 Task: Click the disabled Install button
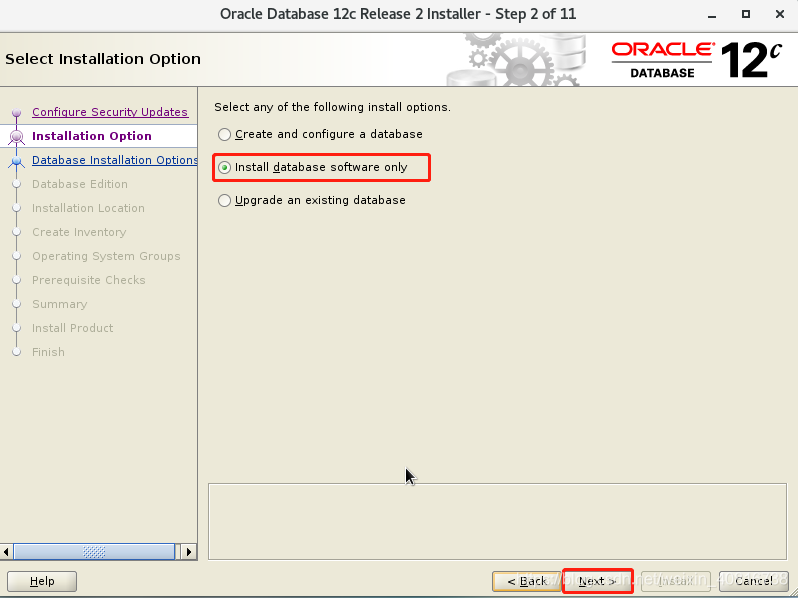pos(675,581)
